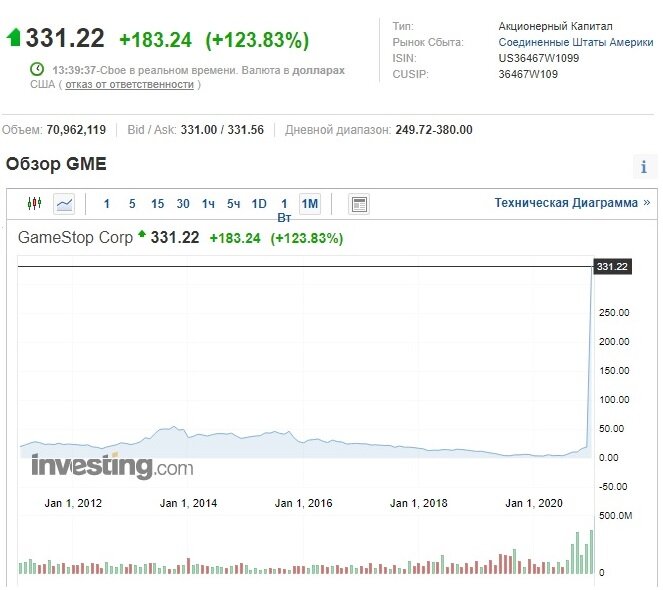The image size is (663, 590).
Task: Switch to candlestick chart type
Action: click(35, 204)
